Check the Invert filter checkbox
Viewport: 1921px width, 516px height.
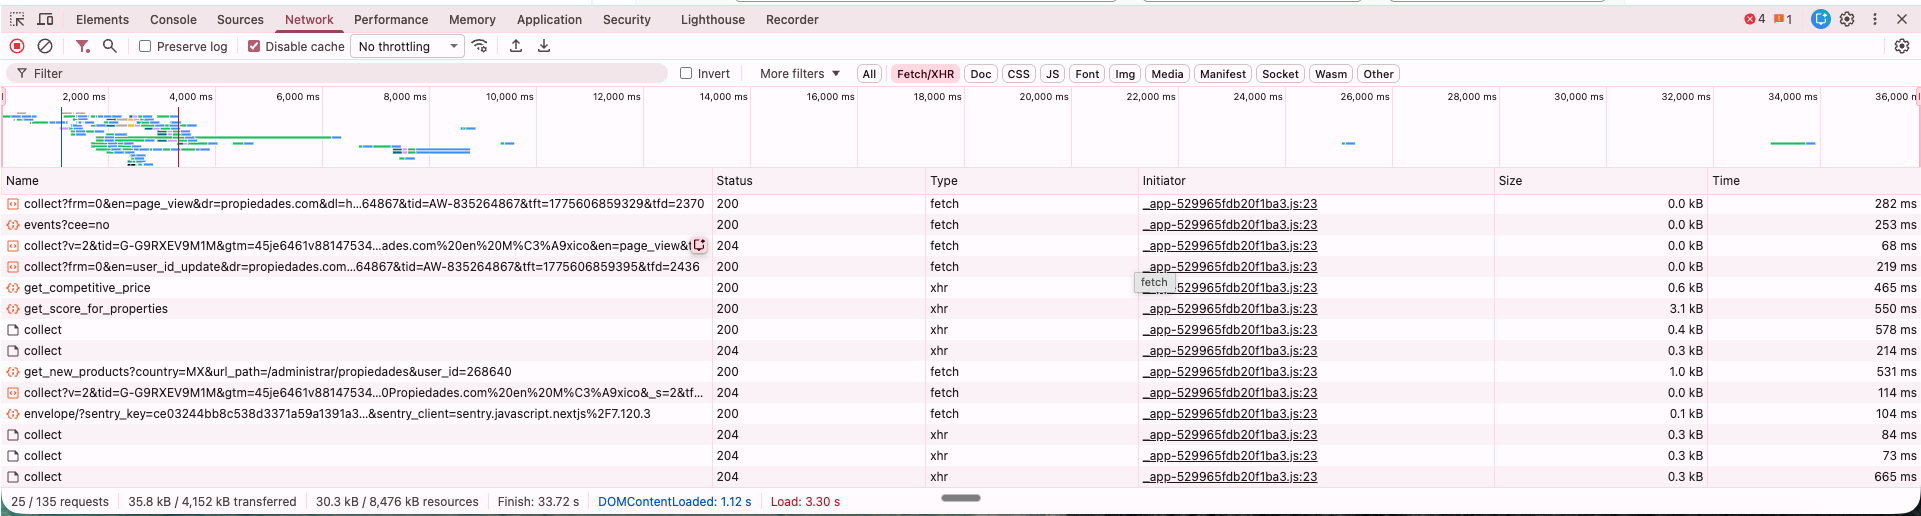(x=686, y=73)
